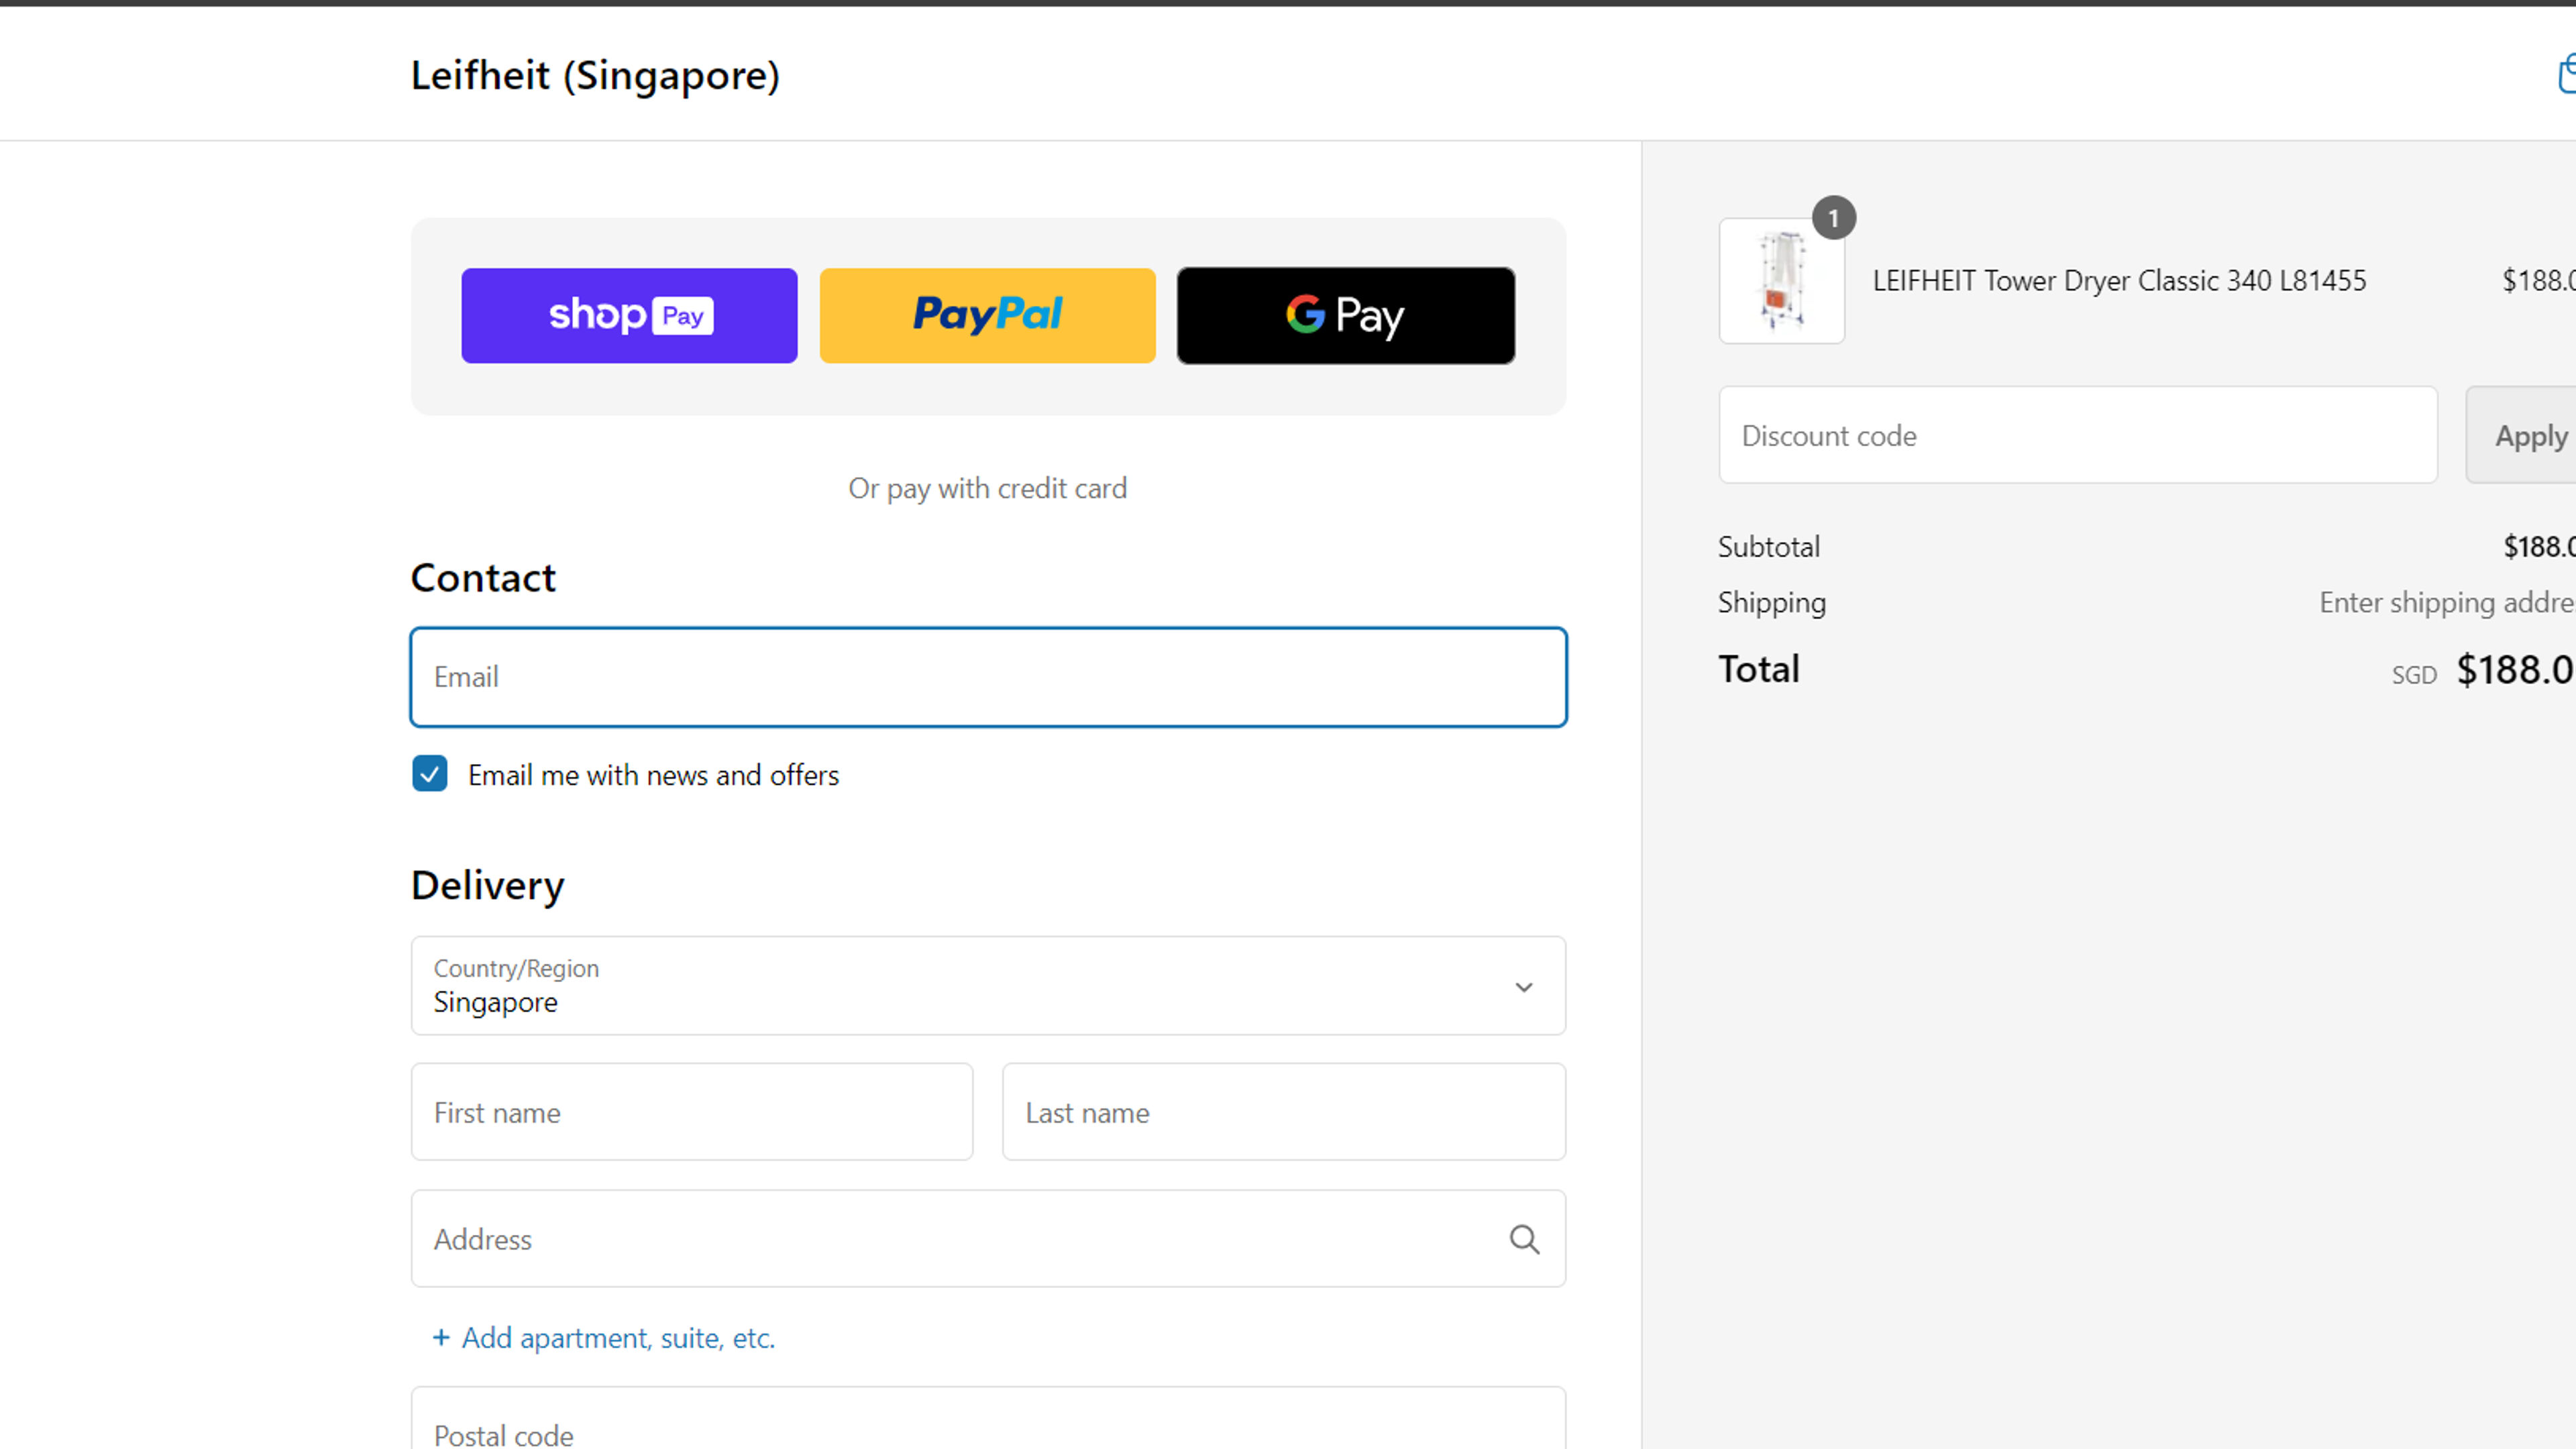The width and height of the screenshot is (2576, 1449).
Task: Click into the First name field
Action: coord(692,1112)
